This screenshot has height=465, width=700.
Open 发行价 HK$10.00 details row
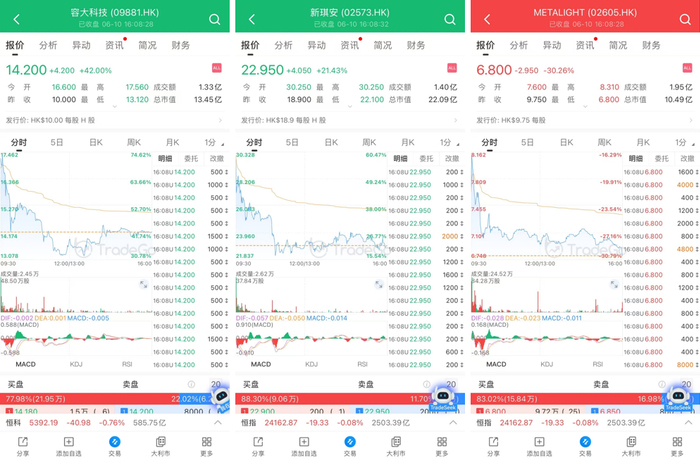(x=115, y=120)
